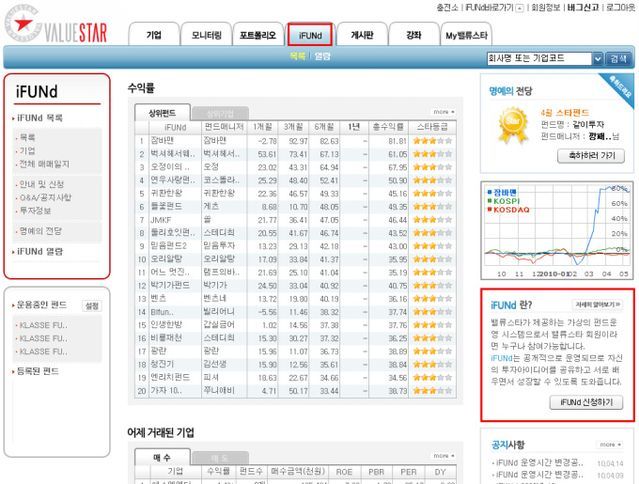Click more in the 공지사항 panel
This screenshot has height=484, width=639.
coord(610,444)
